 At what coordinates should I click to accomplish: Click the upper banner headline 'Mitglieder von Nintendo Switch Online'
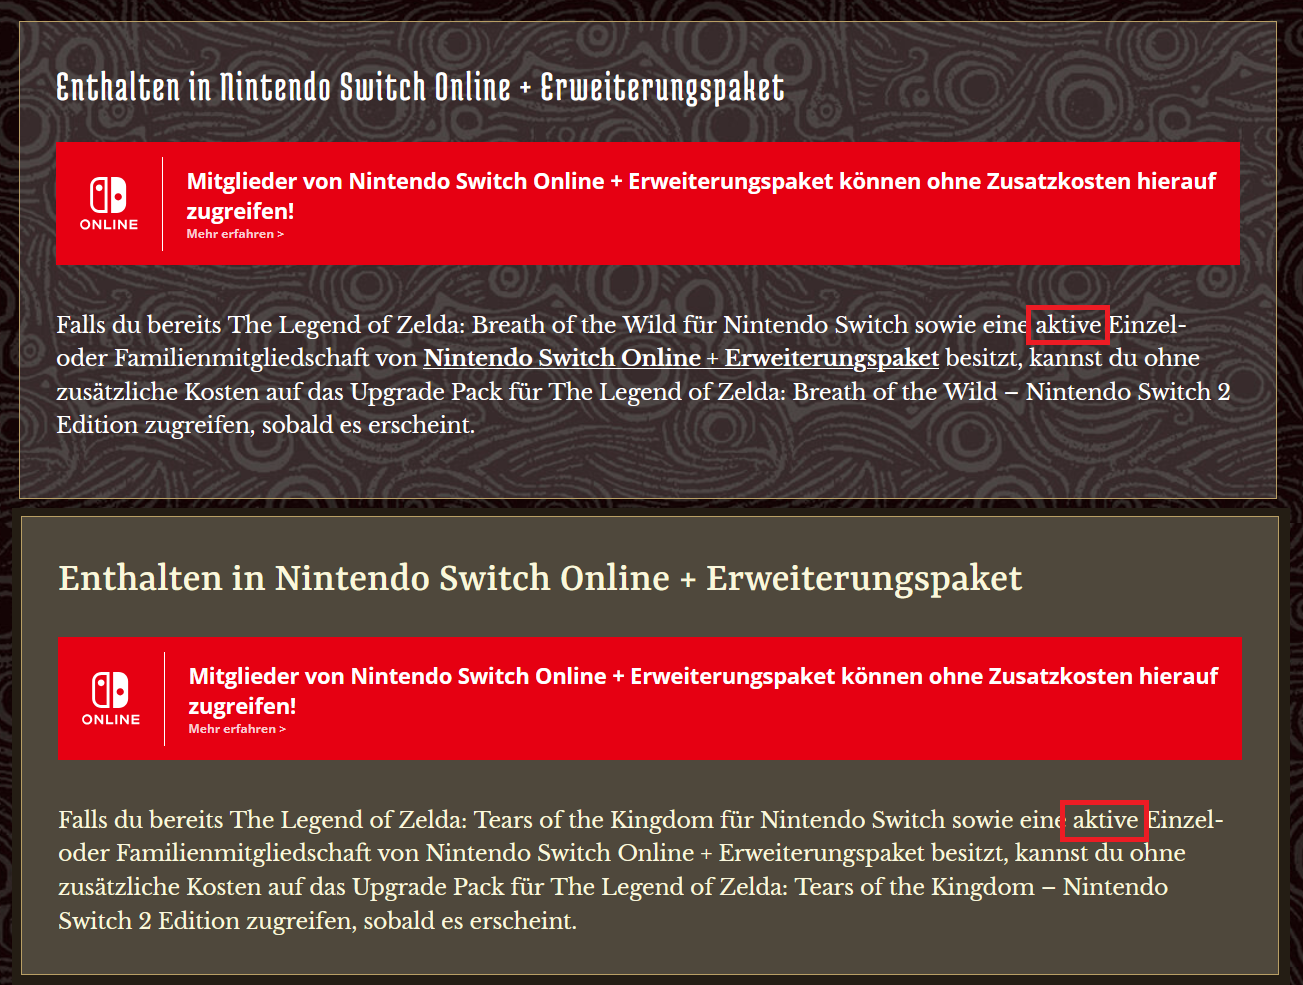pyautogui.click(x=701, y=196)
